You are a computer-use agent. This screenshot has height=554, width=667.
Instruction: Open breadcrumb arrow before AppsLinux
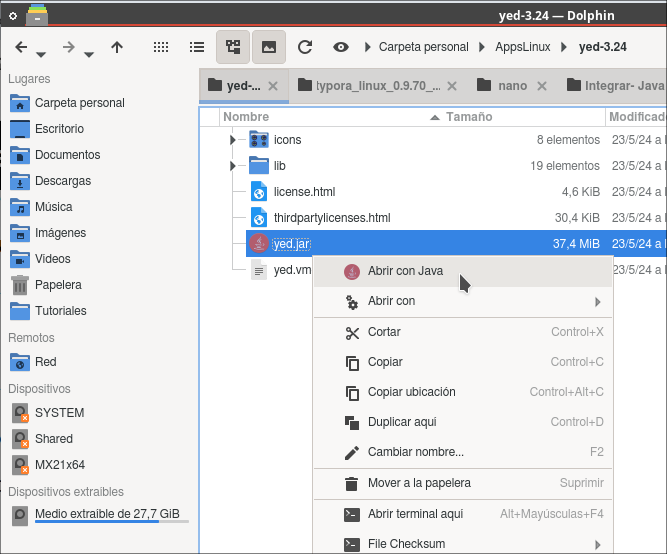[x=482, y=47]
